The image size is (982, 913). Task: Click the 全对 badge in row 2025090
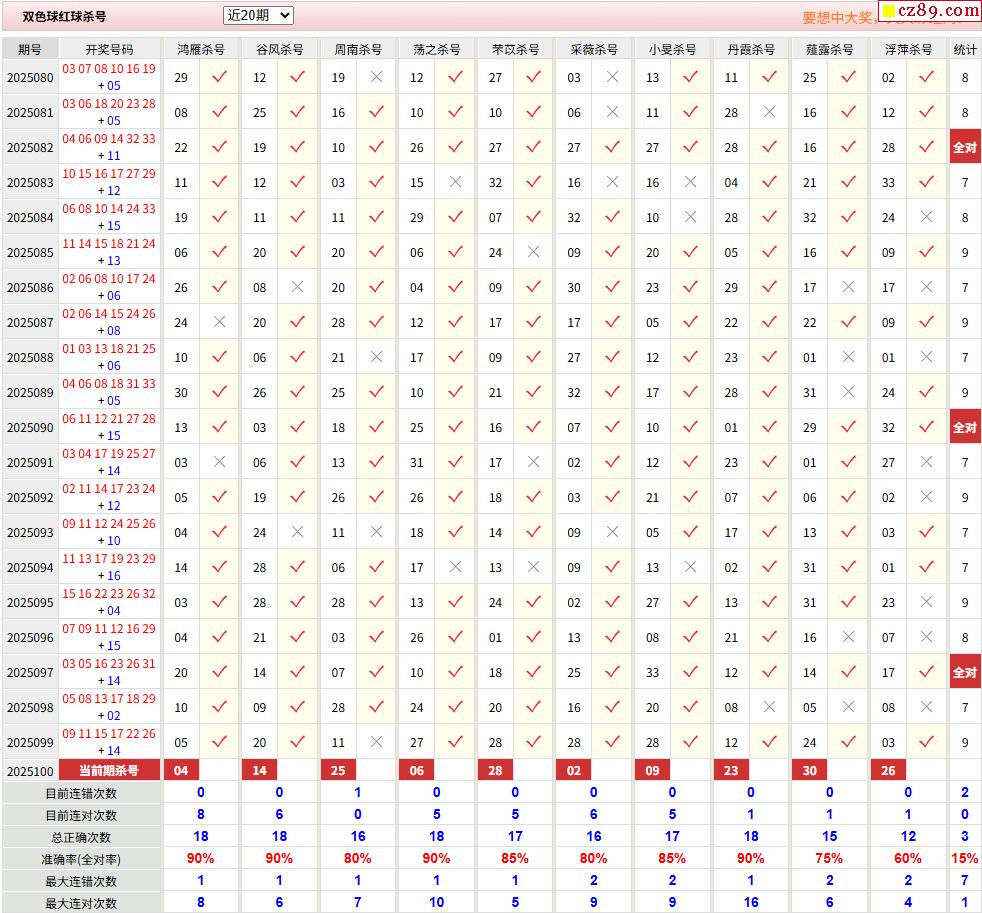965,427
